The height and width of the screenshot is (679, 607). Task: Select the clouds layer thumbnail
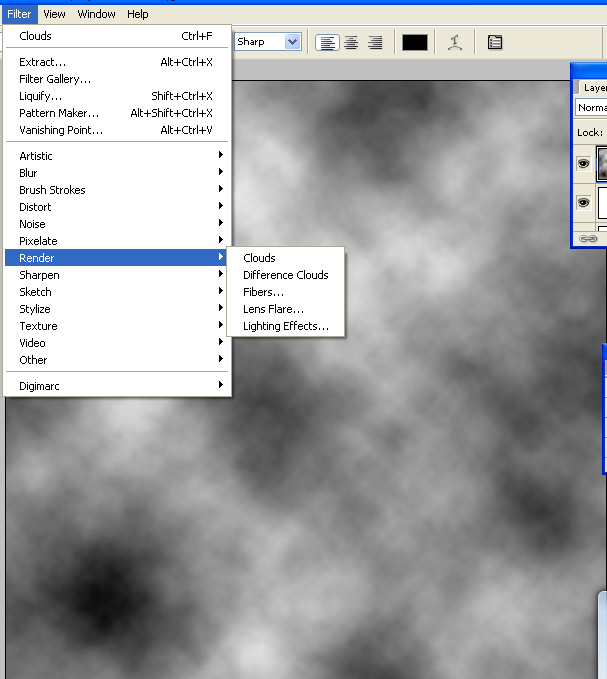(x=602, y=163)
